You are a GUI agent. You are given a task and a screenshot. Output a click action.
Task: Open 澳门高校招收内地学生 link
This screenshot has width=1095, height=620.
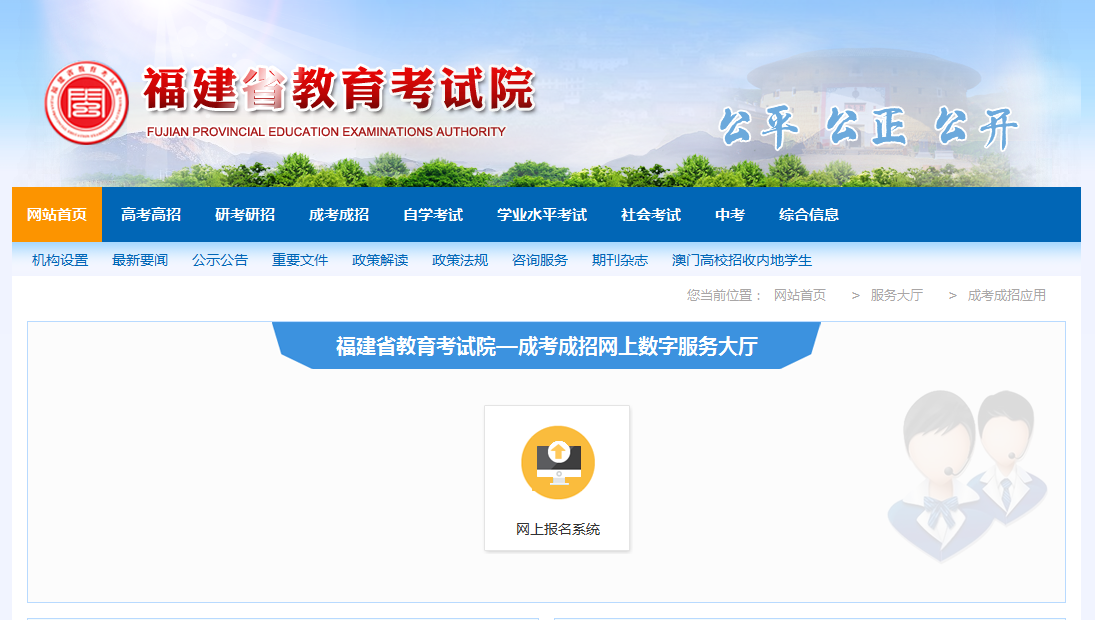click(742, 260)
